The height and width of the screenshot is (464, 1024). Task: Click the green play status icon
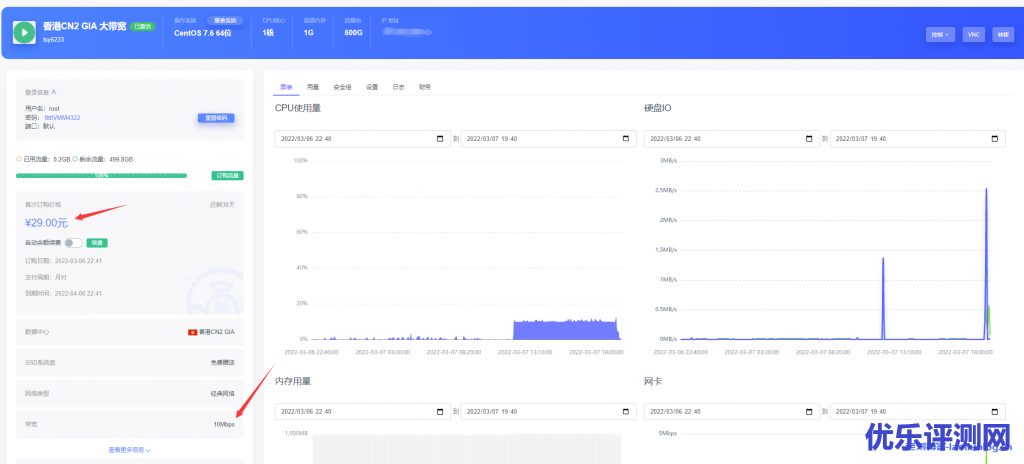(x=25, y=32)
